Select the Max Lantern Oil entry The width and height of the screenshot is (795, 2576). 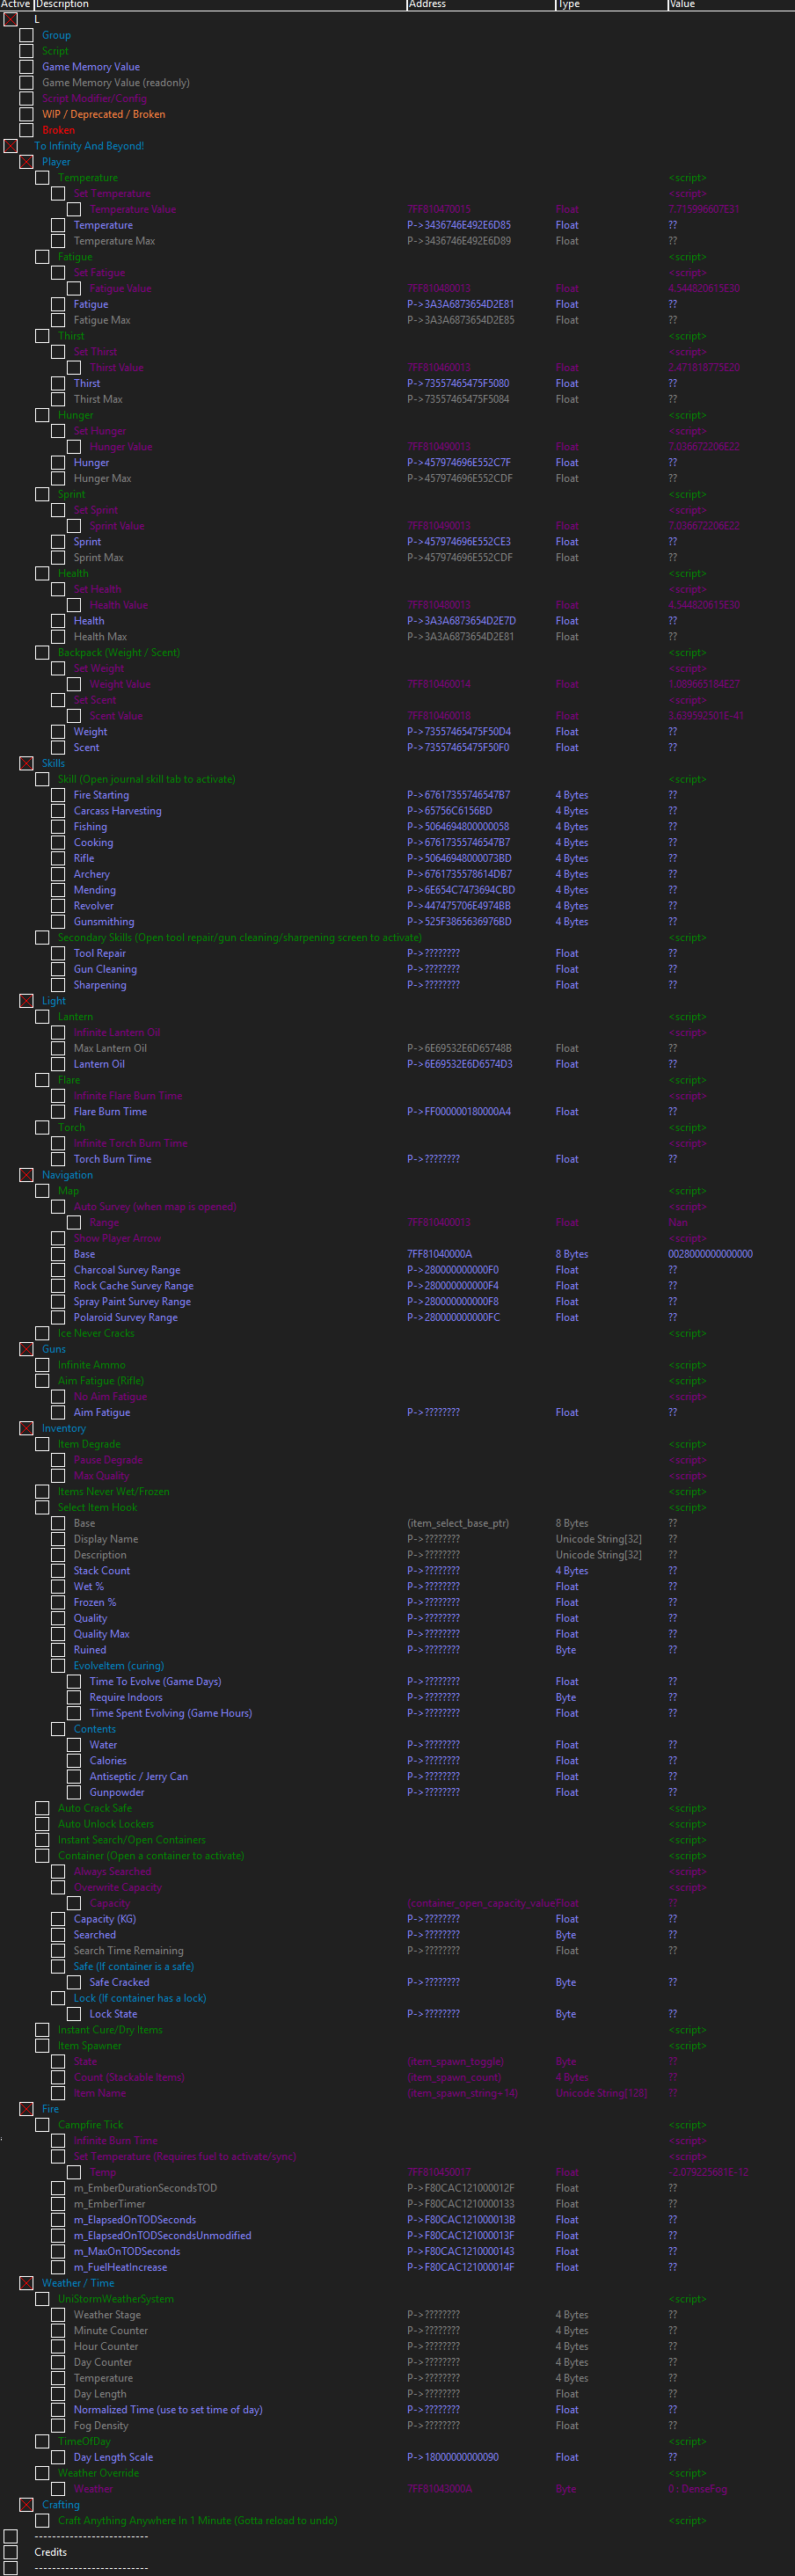[110, 1049]
